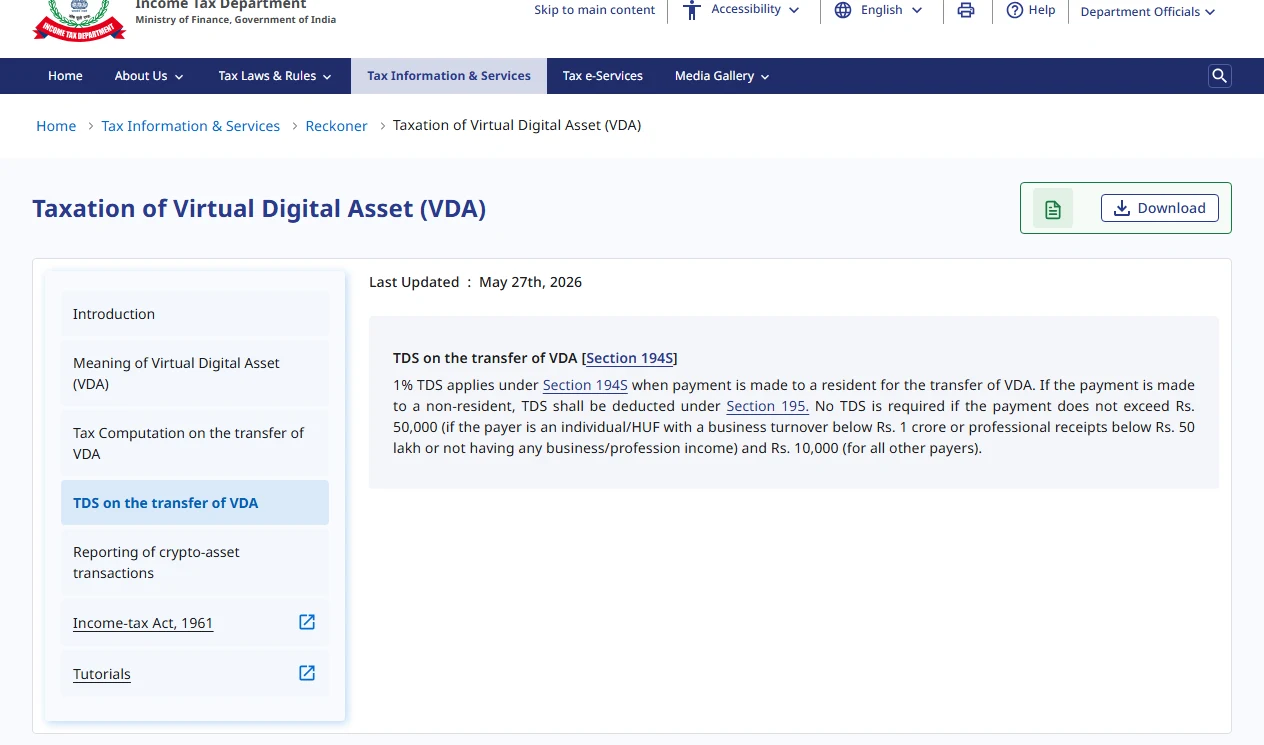Click the Help question mark icon
The height and width of the screenshot is (745, 1264).
click(1015, 10)
